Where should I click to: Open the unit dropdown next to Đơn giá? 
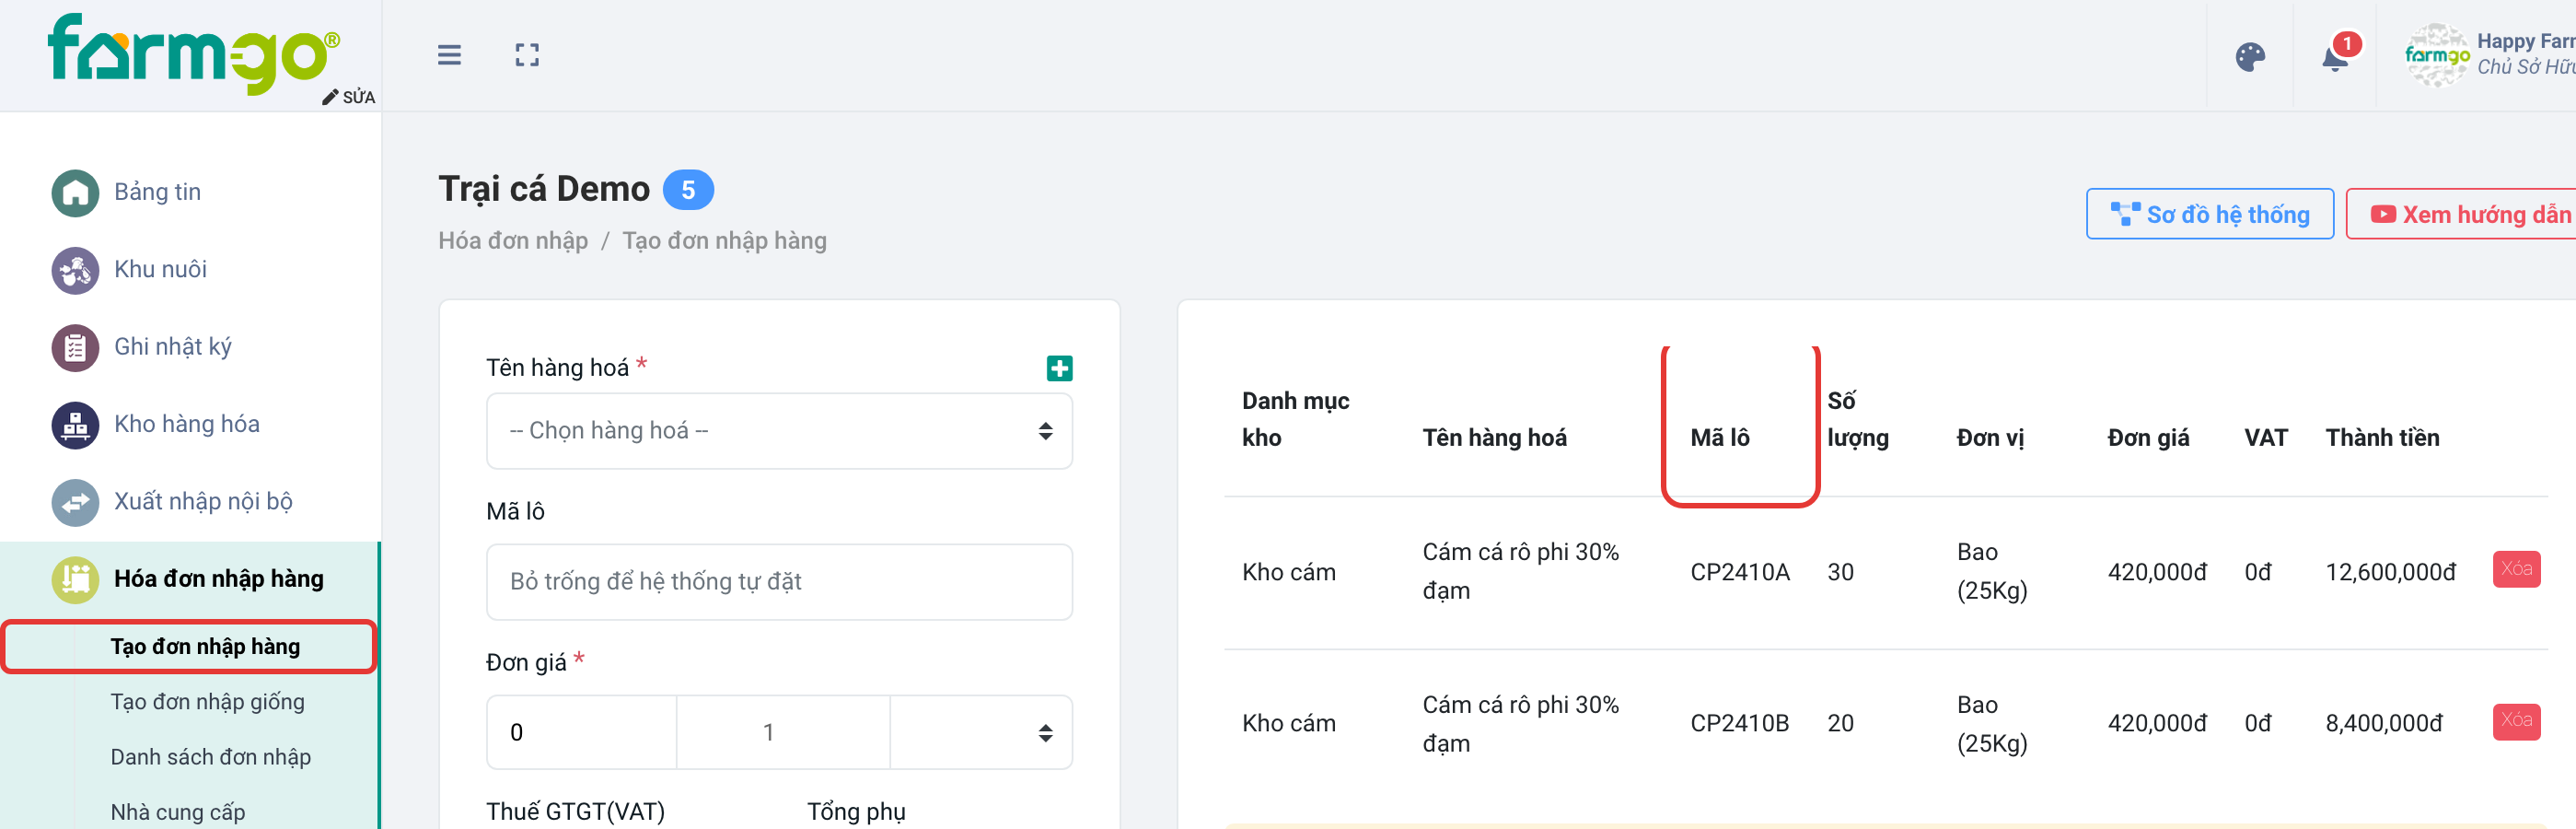[981, 732]
